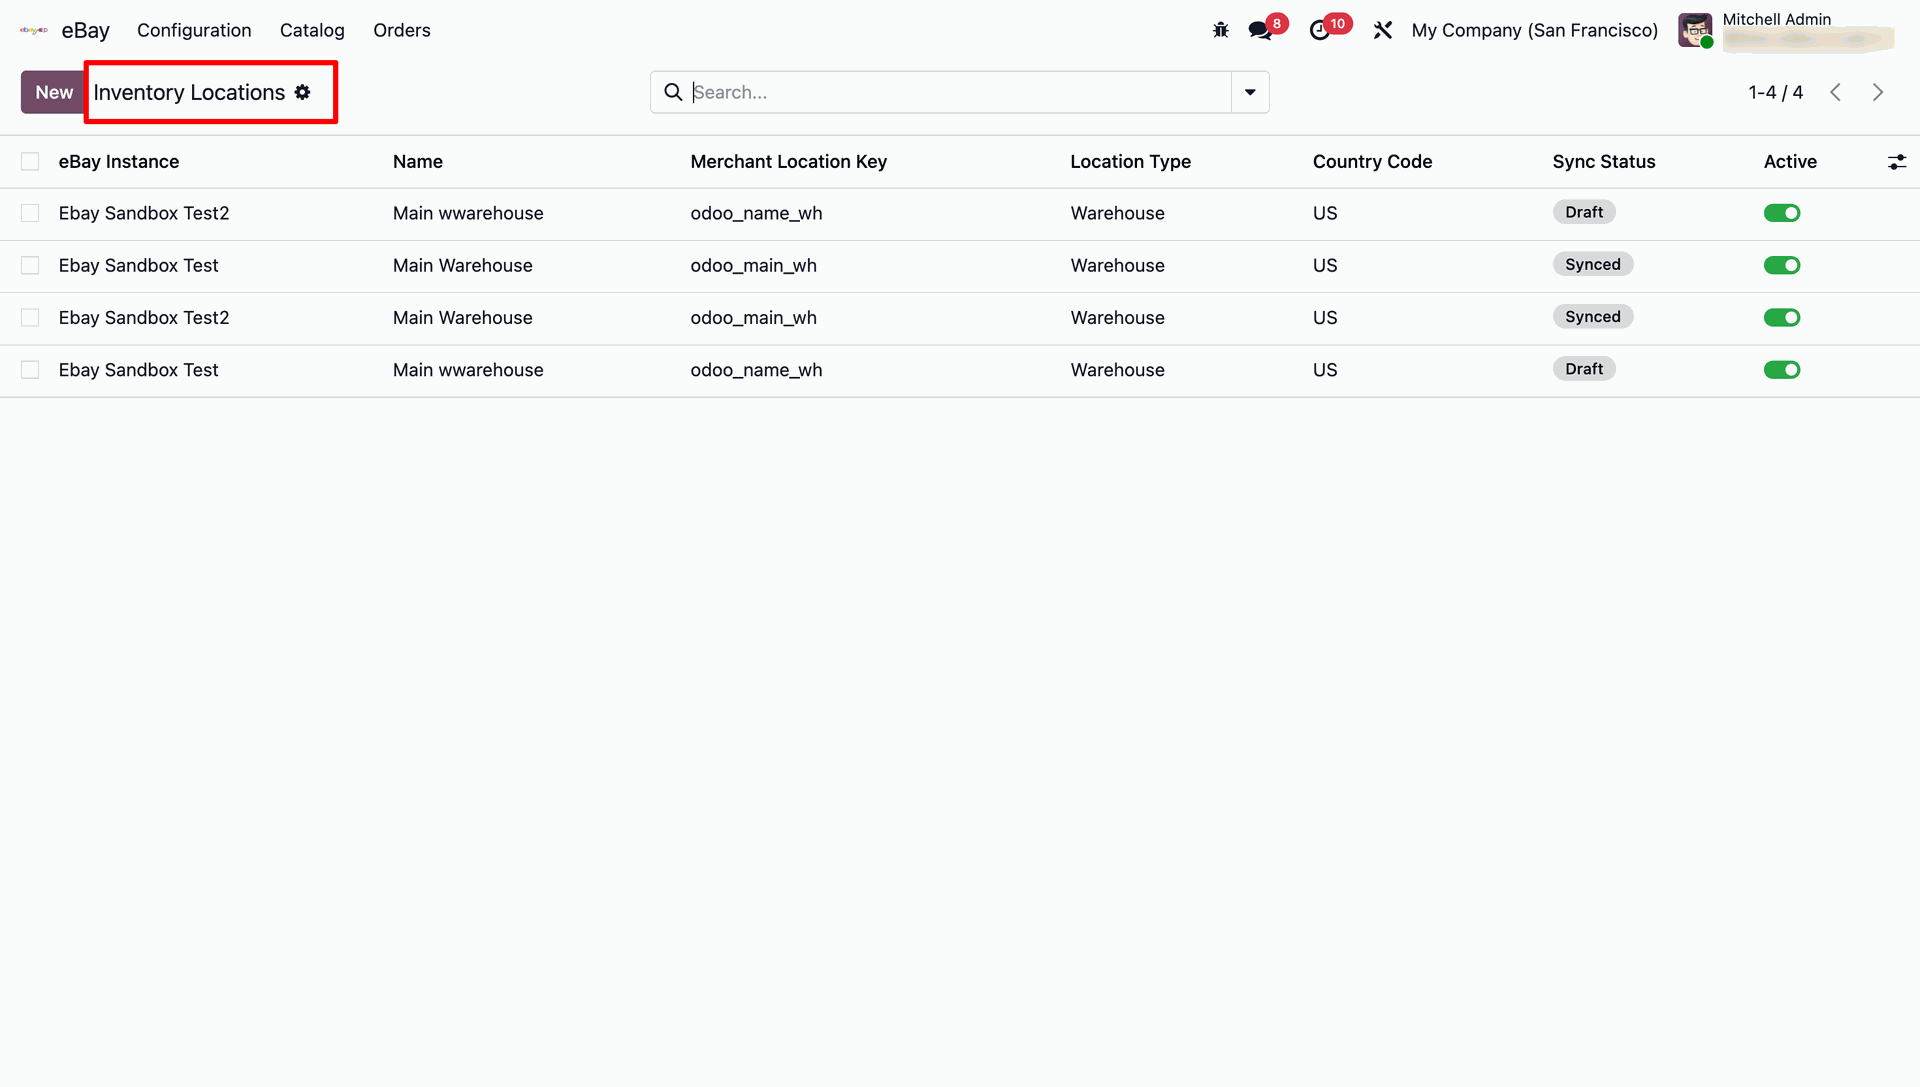The width and height of the screenshot is (1920, 1087).
Task: Open the company switcher My Company (San Francisco)
Action: point(1534,30)
